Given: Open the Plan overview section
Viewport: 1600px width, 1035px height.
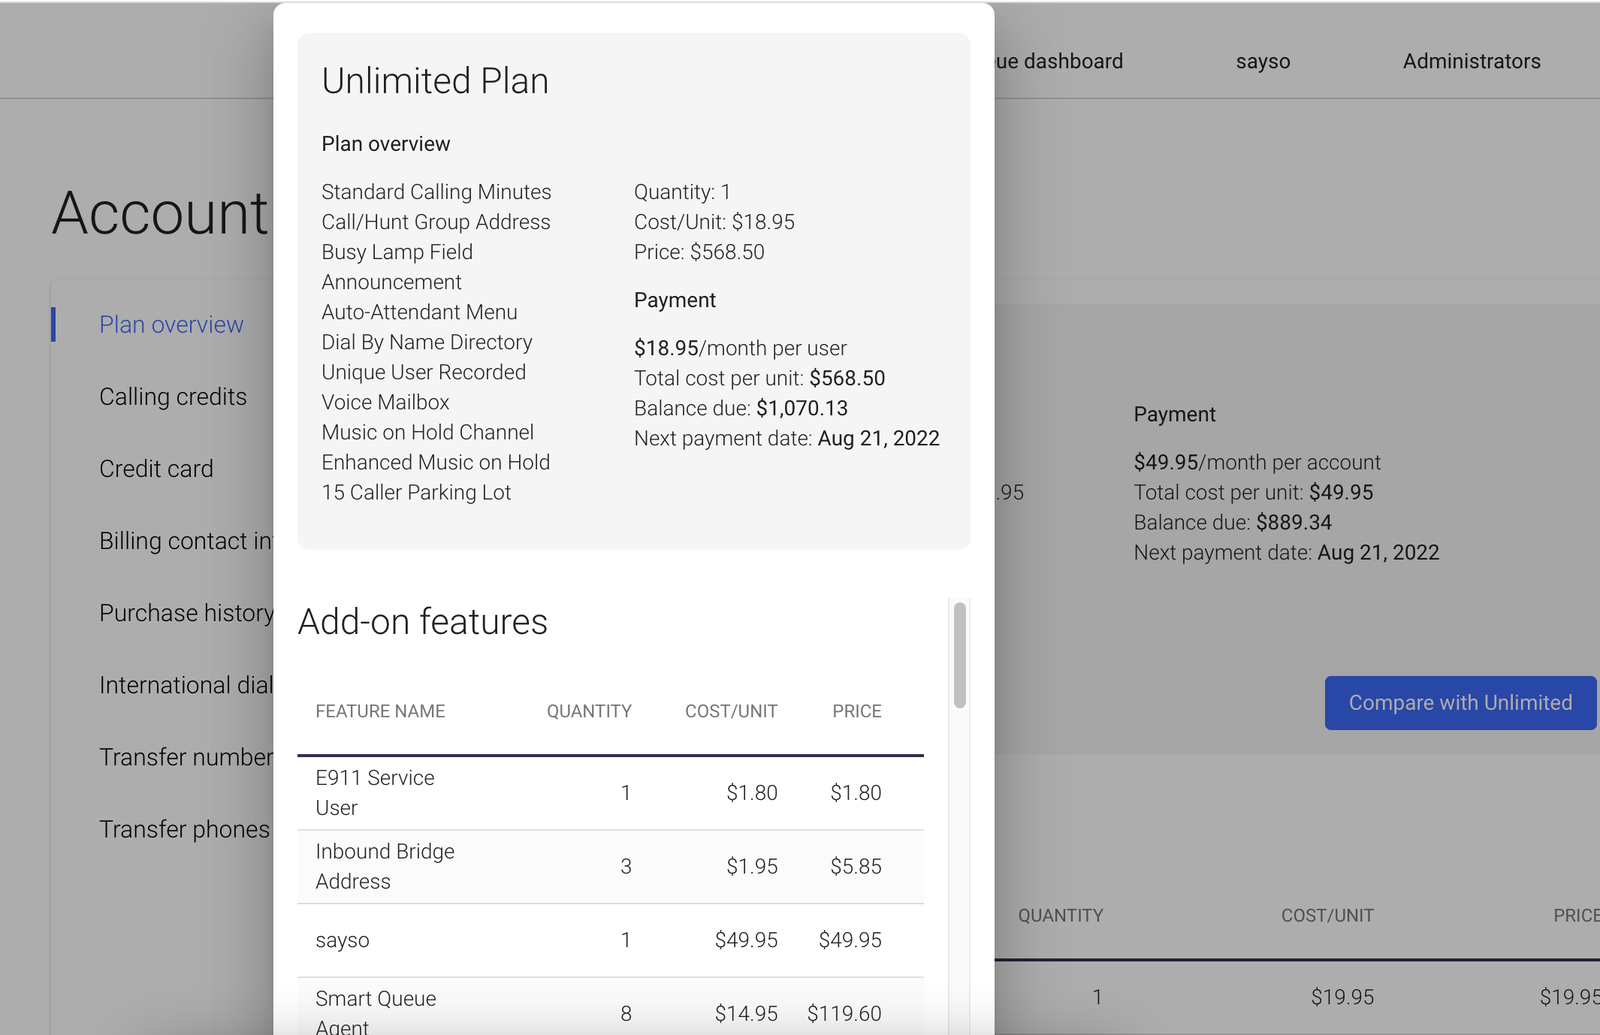Looking at the screenshot, I should [171, 324].
